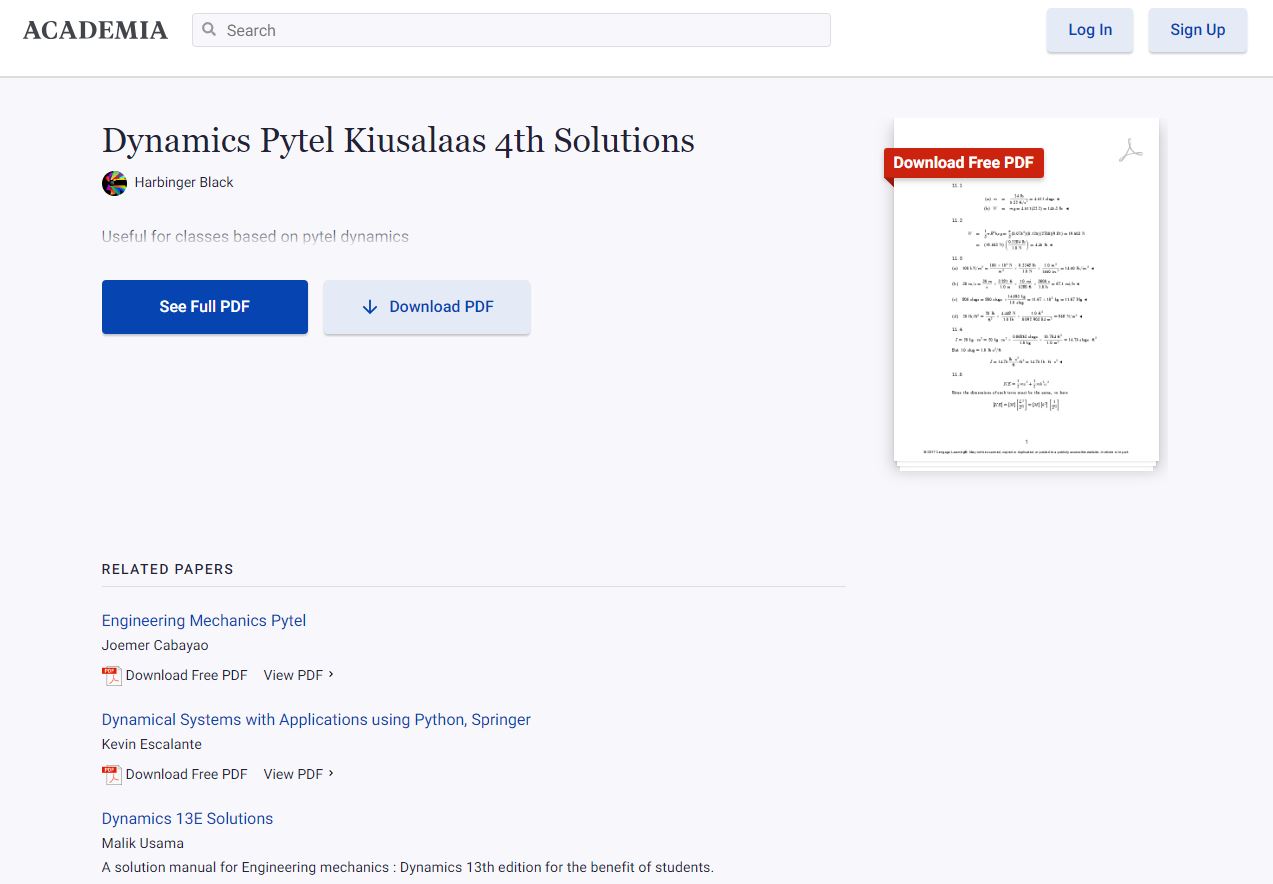Click the Download PDF button
Viewport: 1273px width, 884px height.
pos(427,307)
